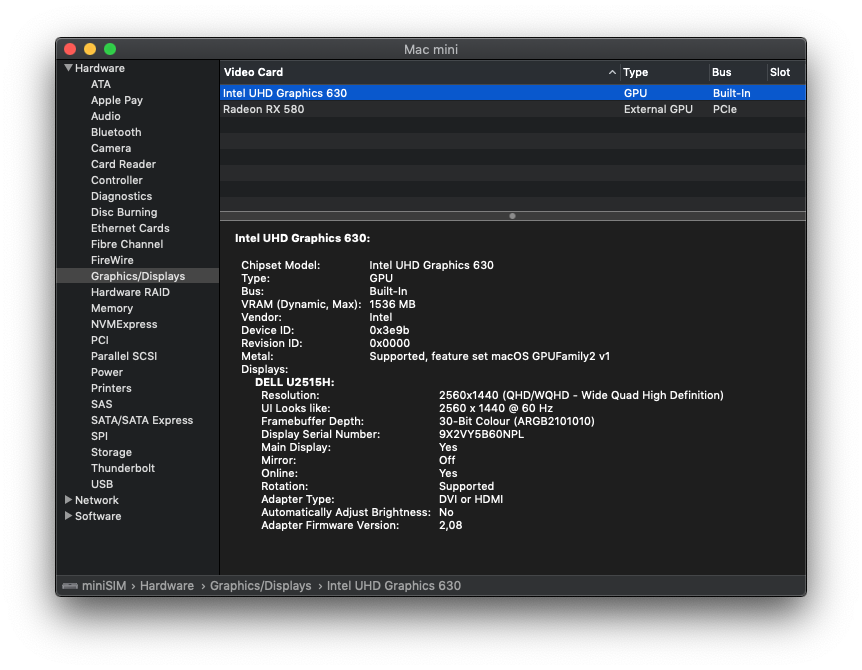Click Hardware in the path bar

point(167,586)
